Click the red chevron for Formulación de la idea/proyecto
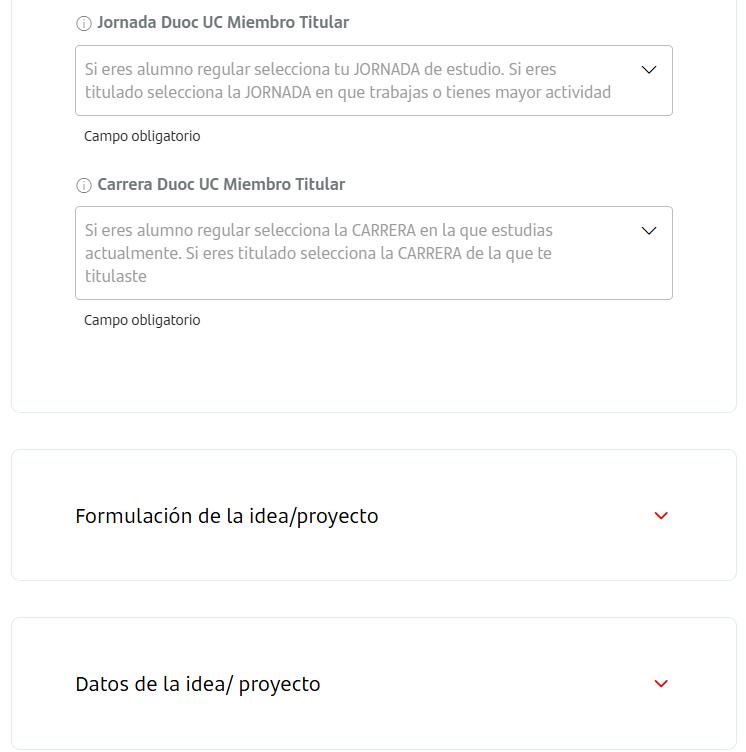 [661, 516]
